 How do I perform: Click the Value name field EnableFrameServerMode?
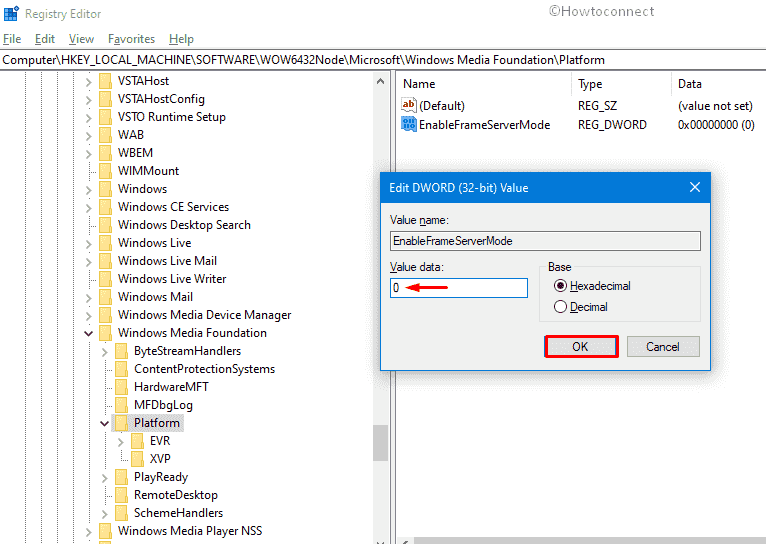point(545,241)
